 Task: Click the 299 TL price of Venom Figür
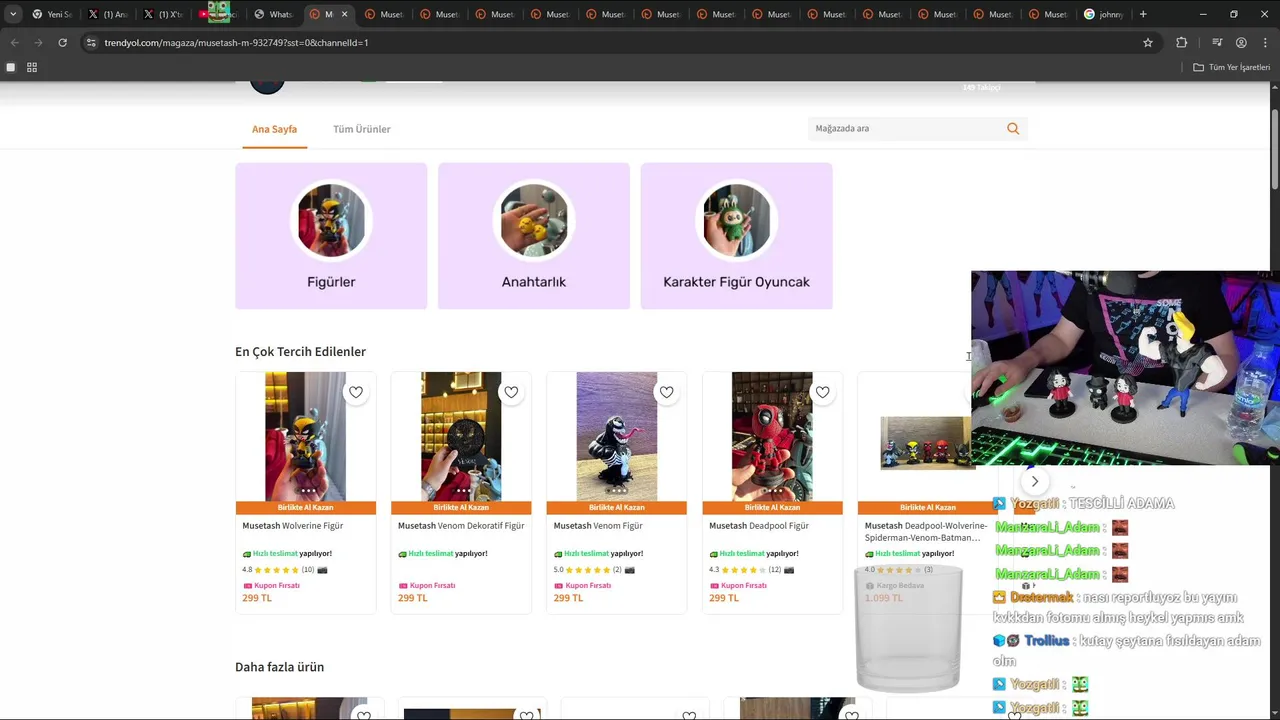tap(568, 598)
